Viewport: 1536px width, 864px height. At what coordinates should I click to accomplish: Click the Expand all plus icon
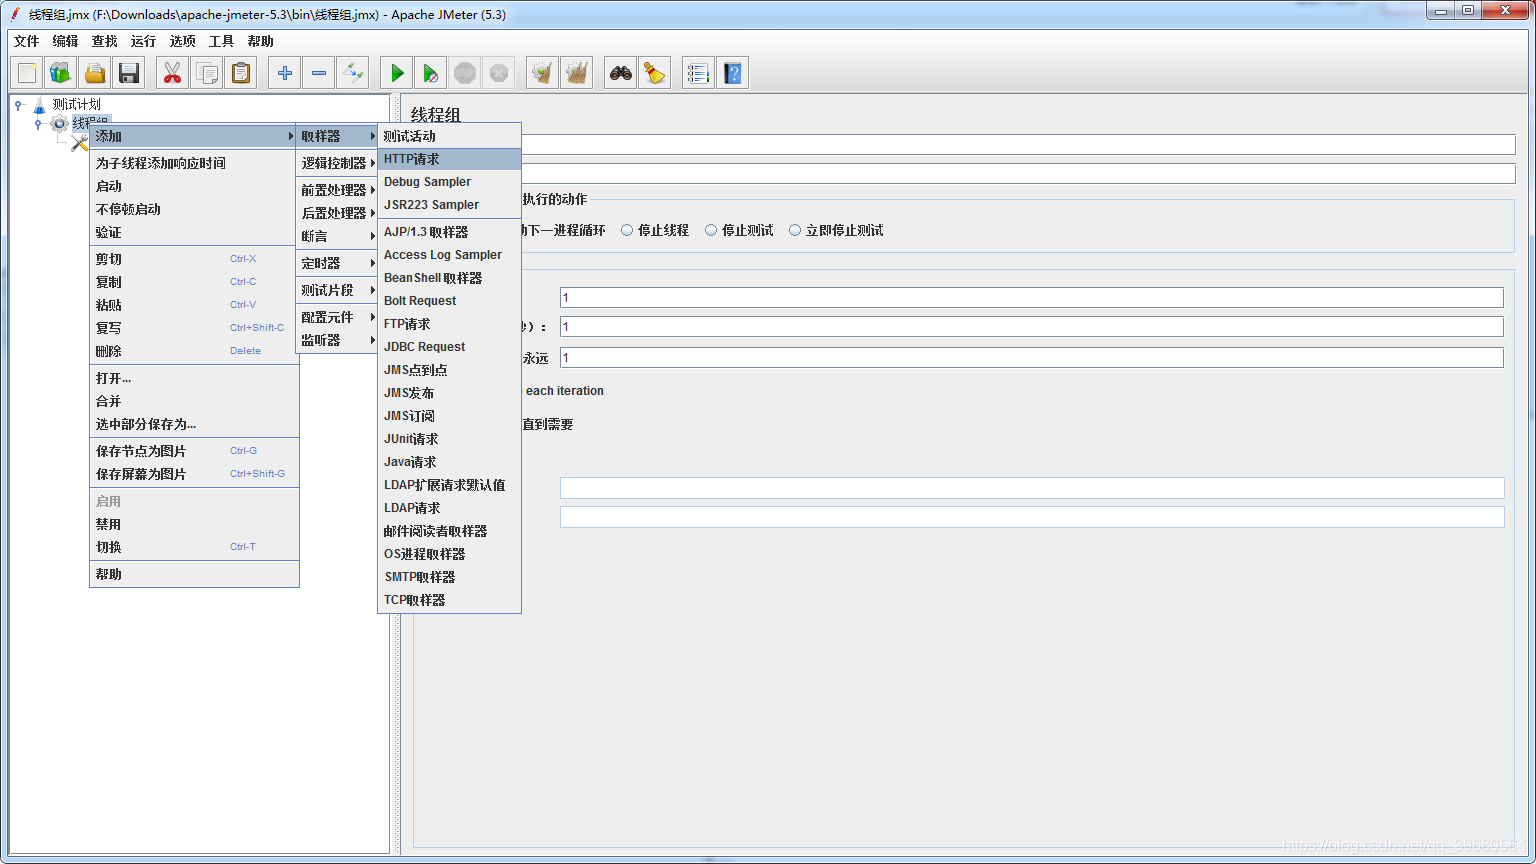(x=285, y=73)
